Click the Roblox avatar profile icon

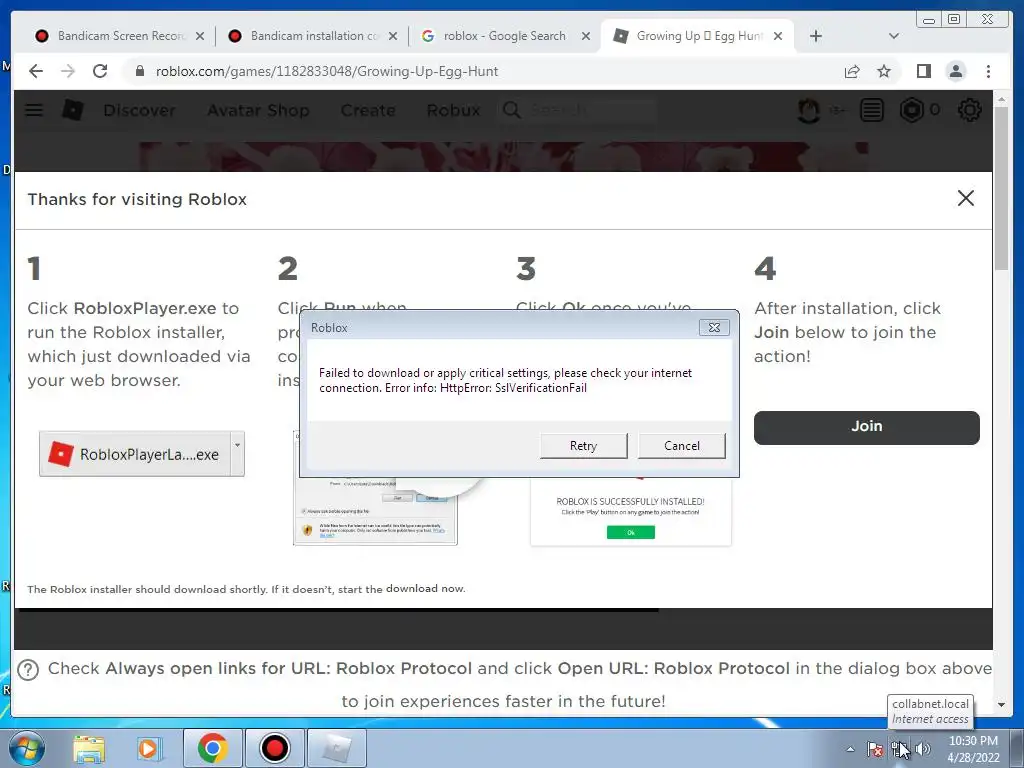(x=808, y=110)
